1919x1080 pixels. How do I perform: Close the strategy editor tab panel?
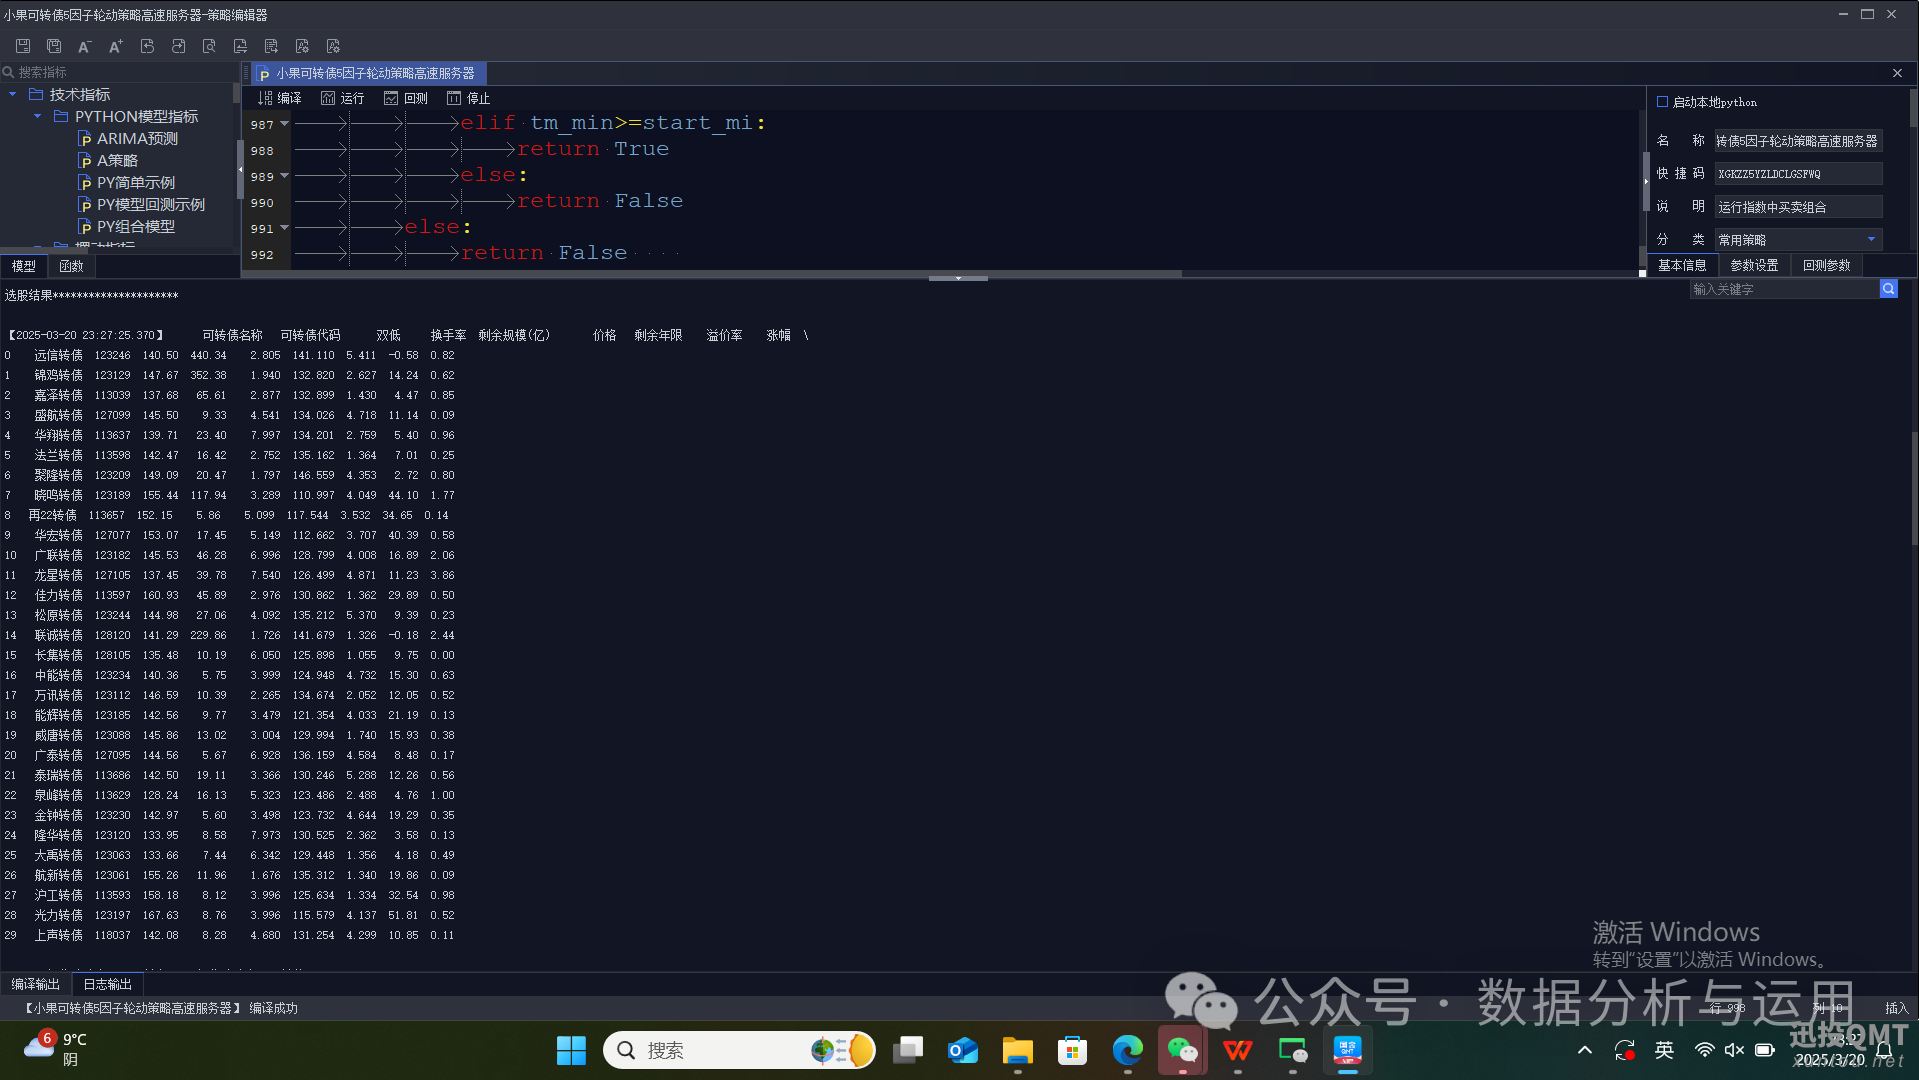click(x=1897, y=73)
